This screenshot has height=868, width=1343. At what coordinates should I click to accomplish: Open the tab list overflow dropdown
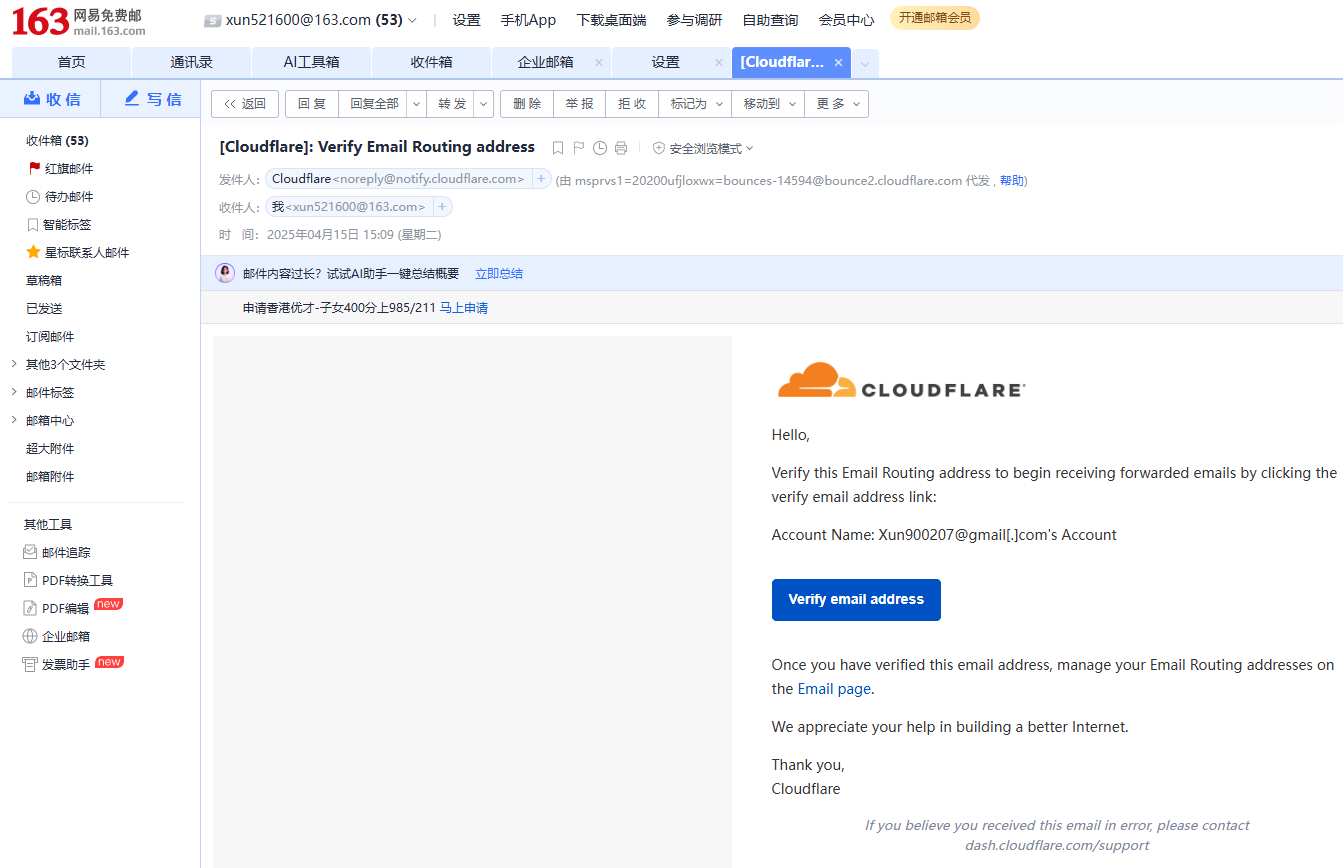coord(865,63)
